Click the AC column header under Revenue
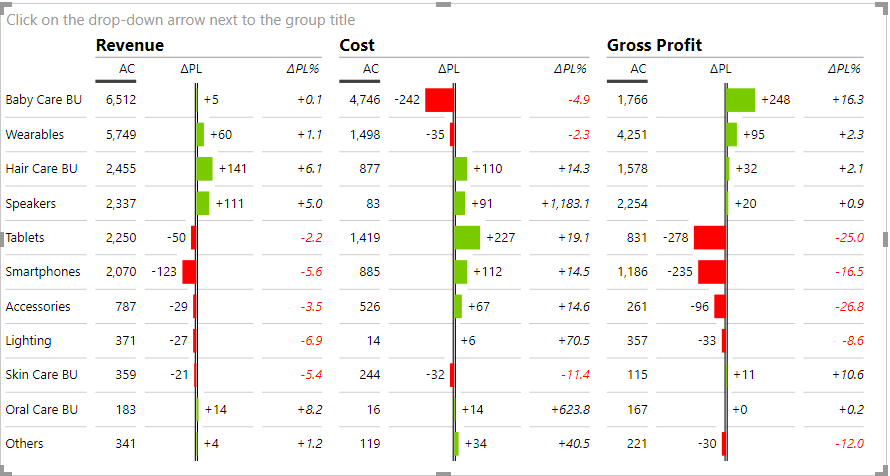This screenshot has width=890, height=476. tap(127, 69)
